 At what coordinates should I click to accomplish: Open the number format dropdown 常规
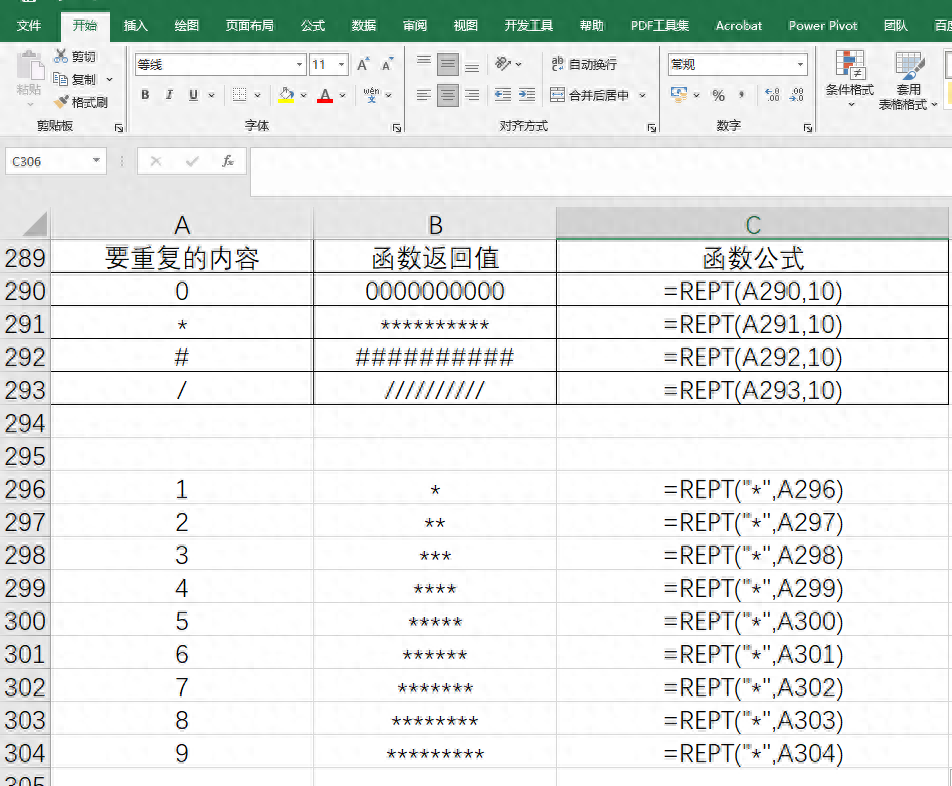click(800, 64)
